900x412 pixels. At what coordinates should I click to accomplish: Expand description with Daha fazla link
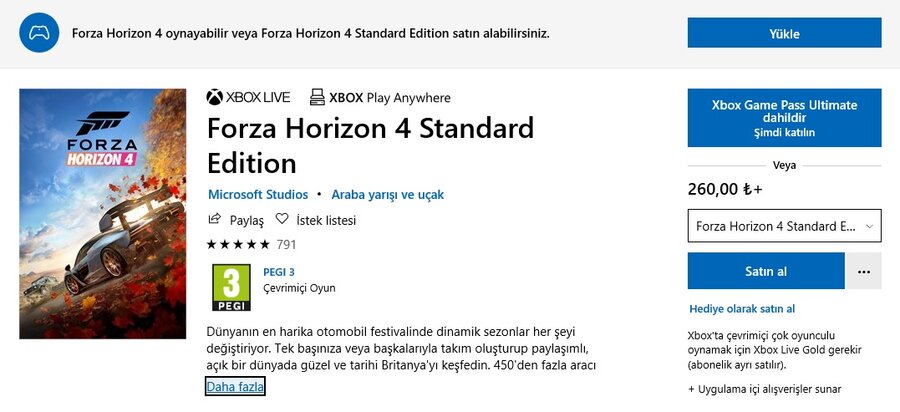click(235, 387)
